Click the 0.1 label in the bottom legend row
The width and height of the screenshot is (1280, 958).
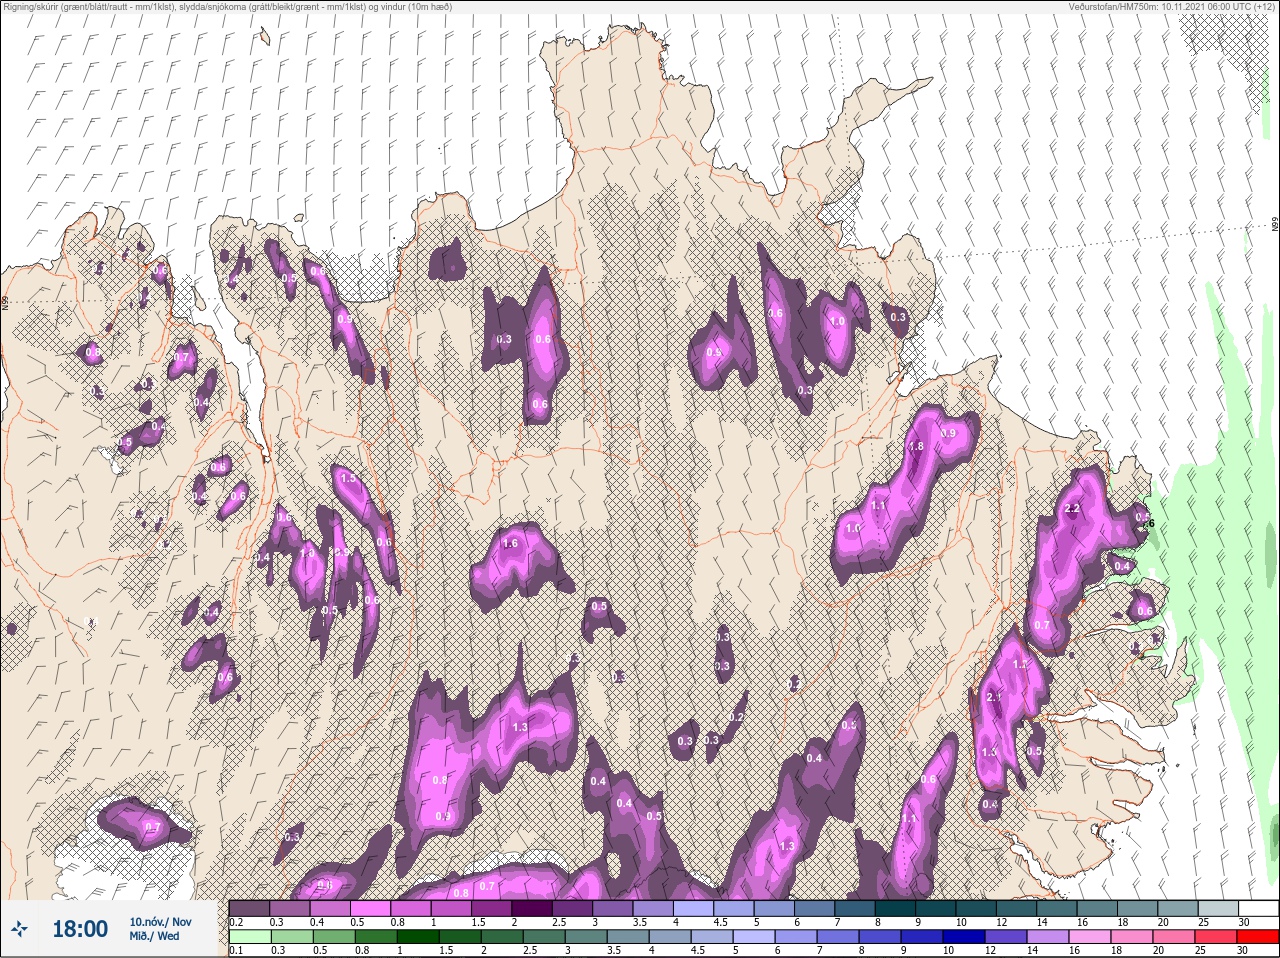click(236, 952)
